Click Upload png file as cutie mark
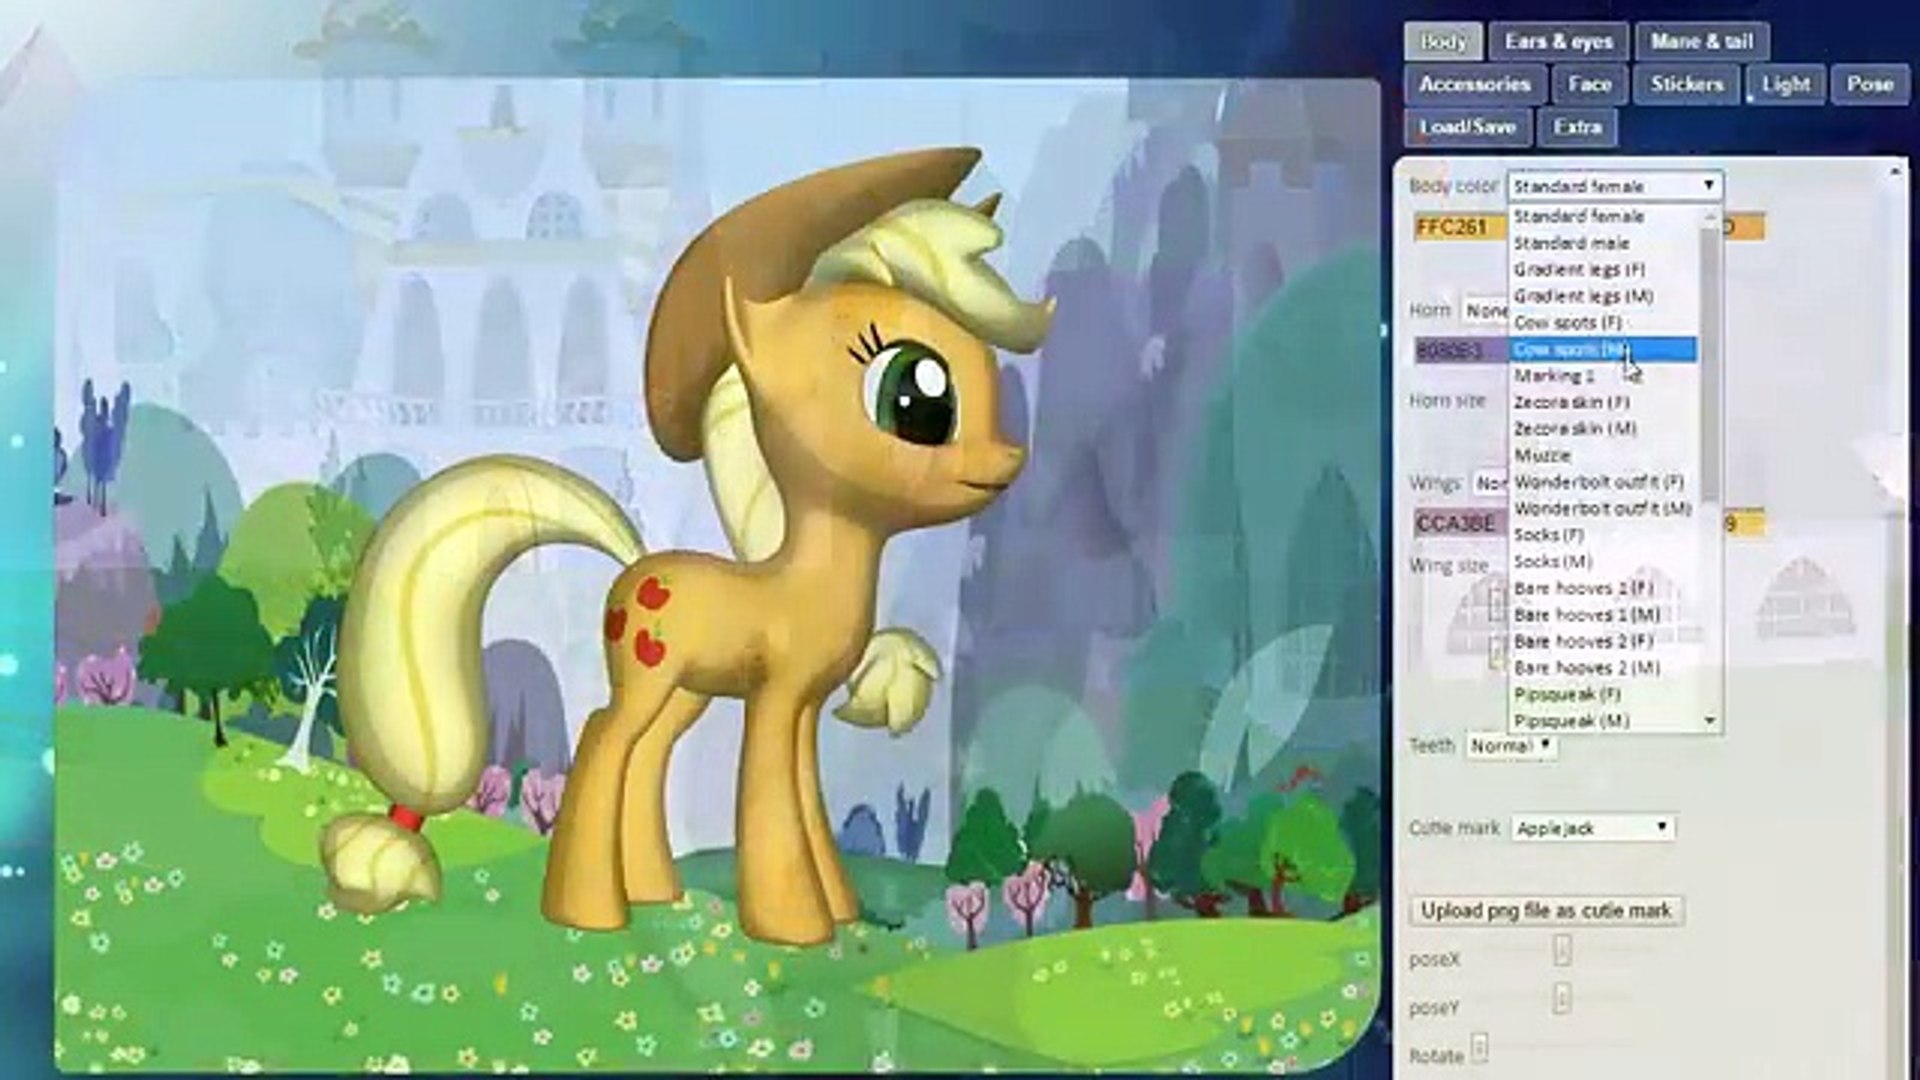The image size is (1920, 1080). pos(1546,911)
